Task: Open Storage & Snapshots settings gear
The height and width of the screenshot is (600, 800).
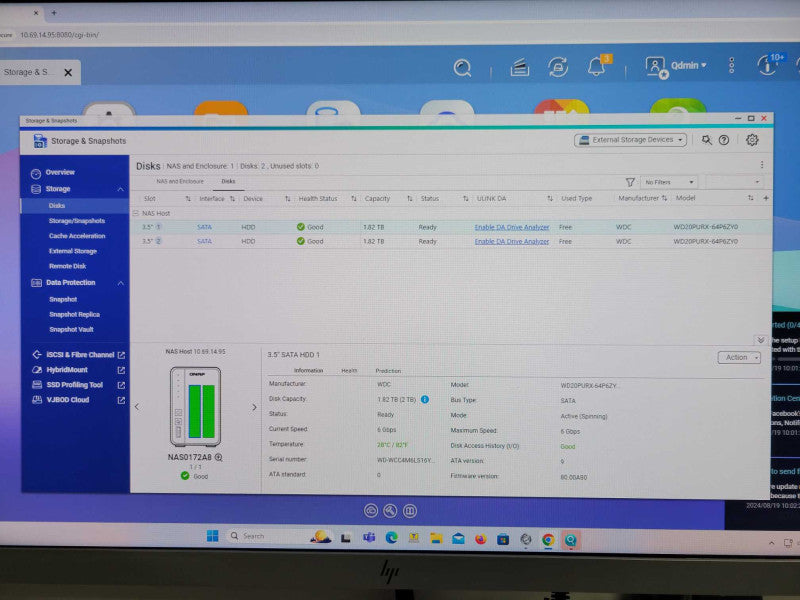Action: coord(752,140)
